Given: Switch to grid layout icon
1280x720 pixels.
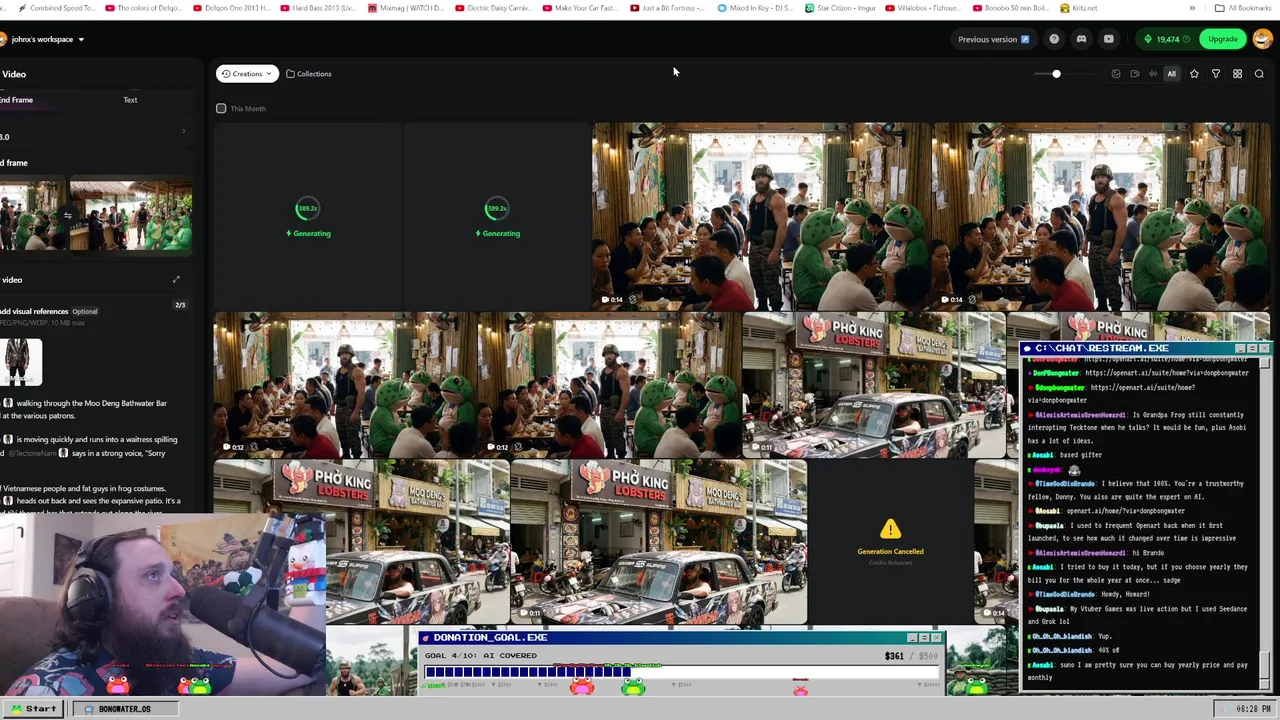Looking at the screenshot, I should pos(1237,74).
